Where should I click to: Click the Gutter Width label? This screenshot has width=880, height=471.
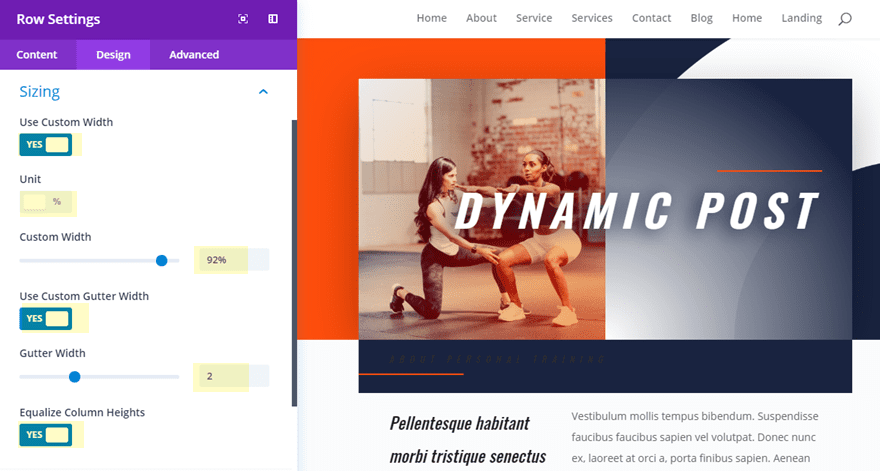tap(52, 353)
